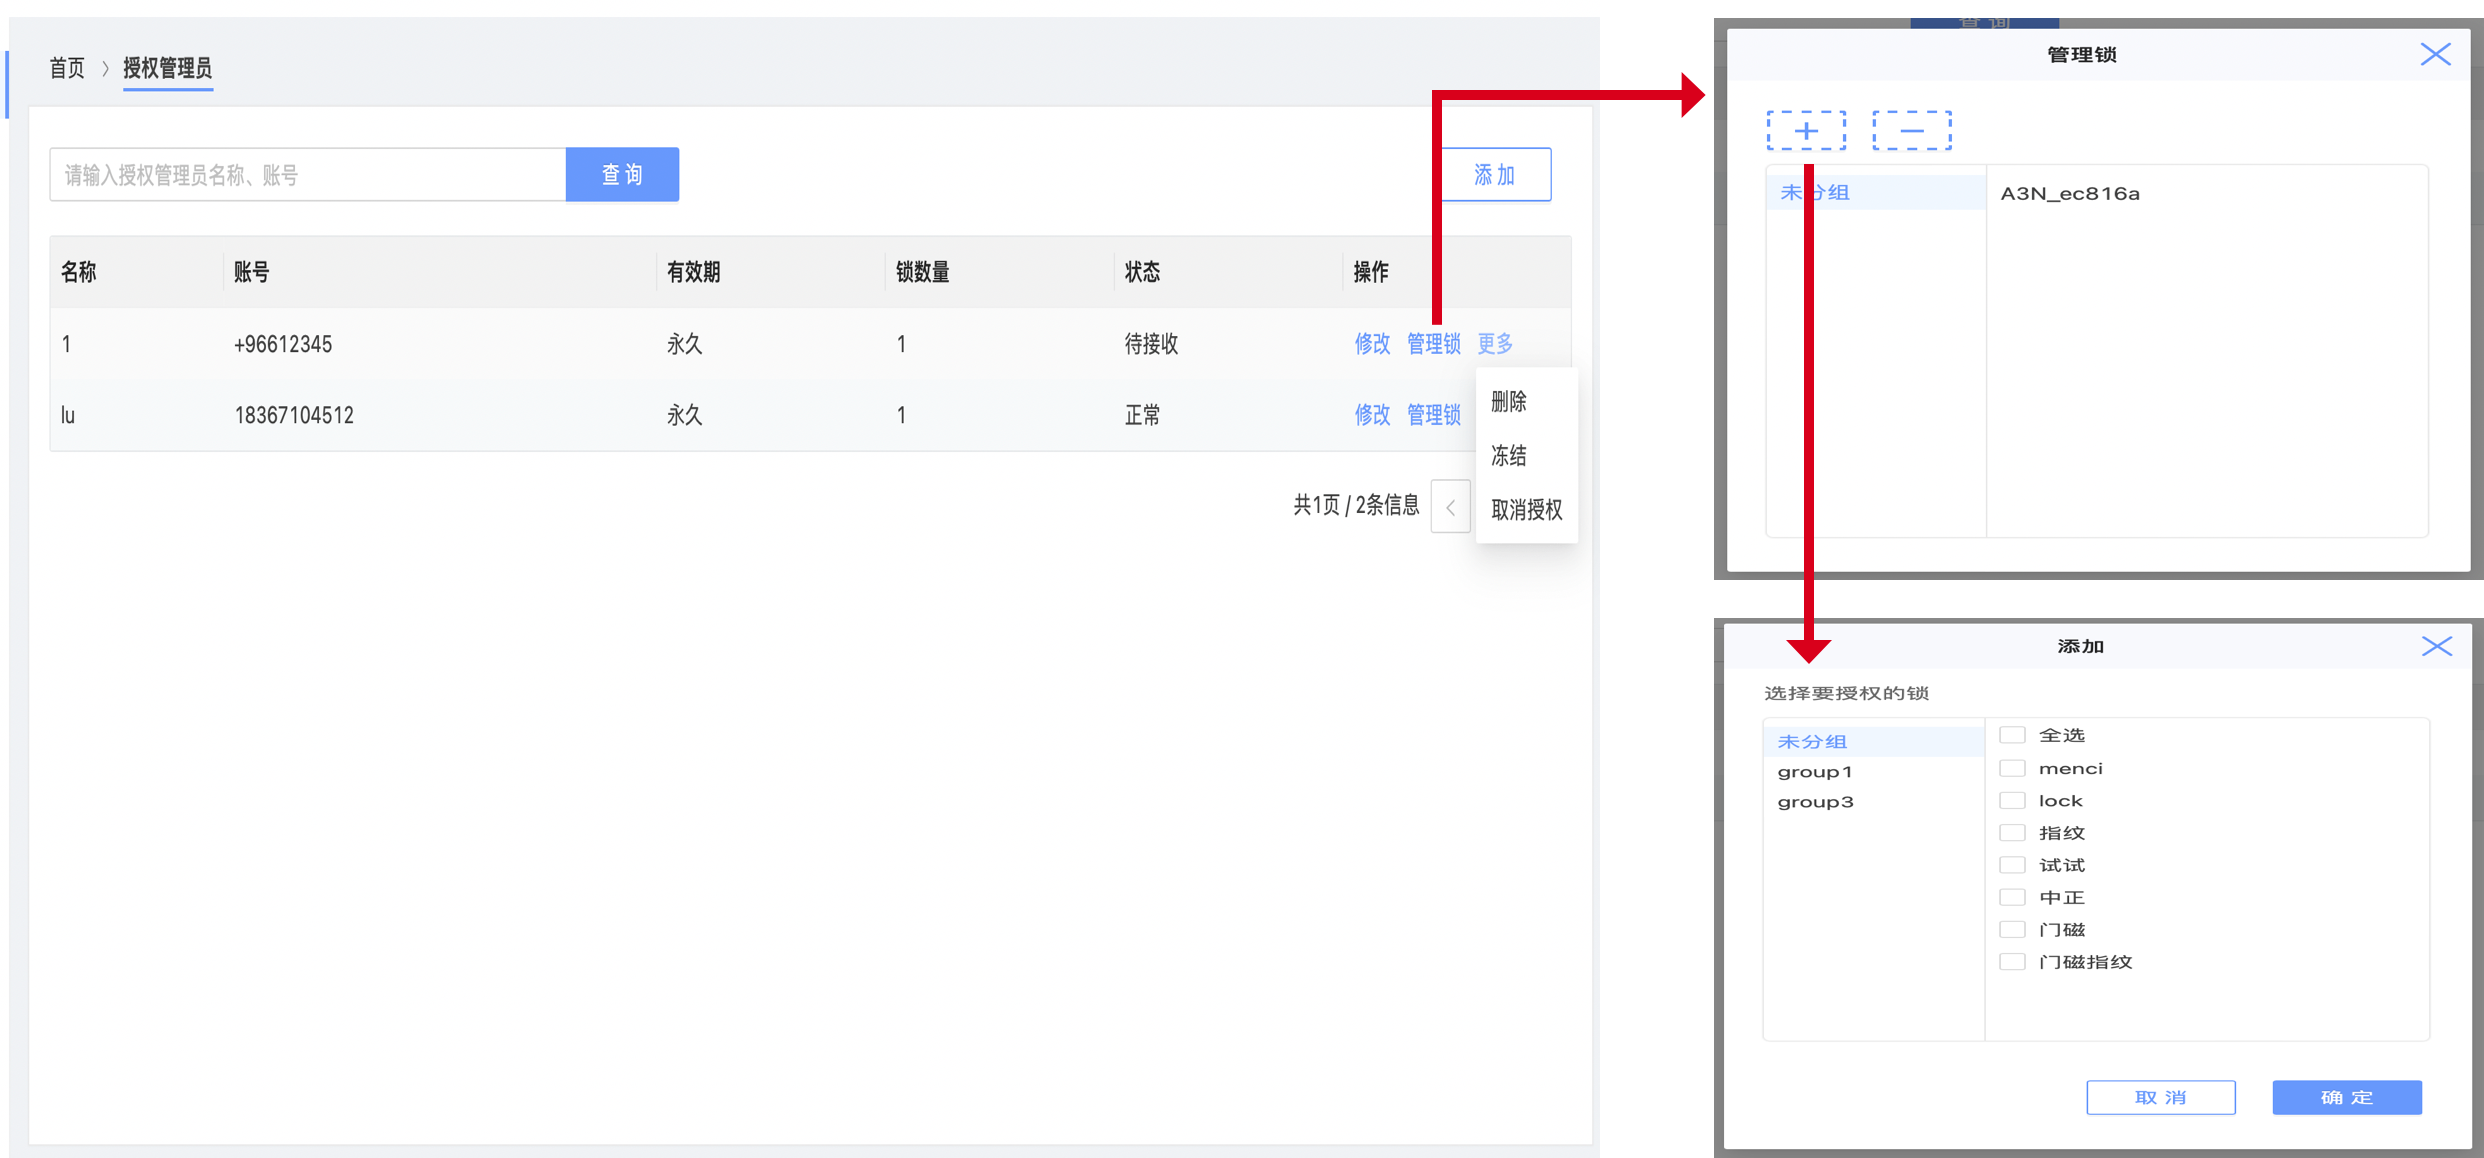Select group1 in lock group list

coord(1815,772)
